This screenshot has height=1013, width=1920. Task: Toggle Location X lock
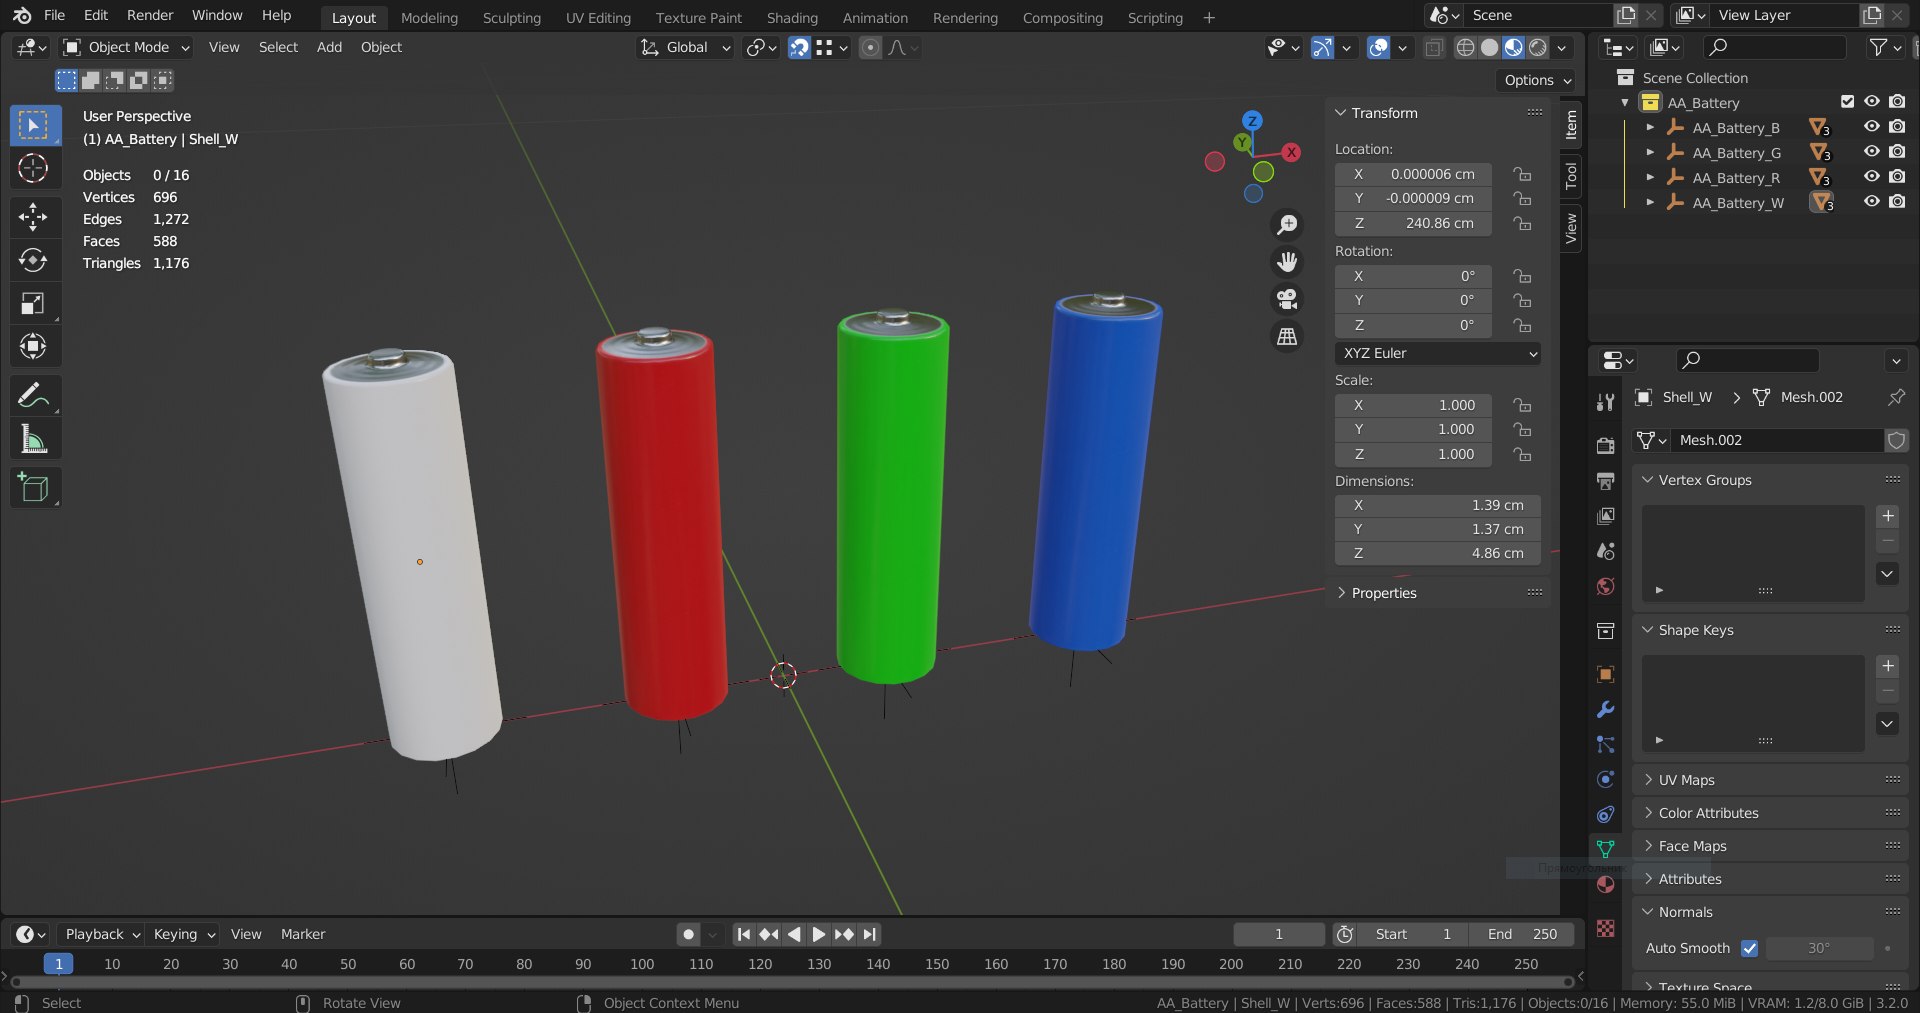pos(1522,174)
